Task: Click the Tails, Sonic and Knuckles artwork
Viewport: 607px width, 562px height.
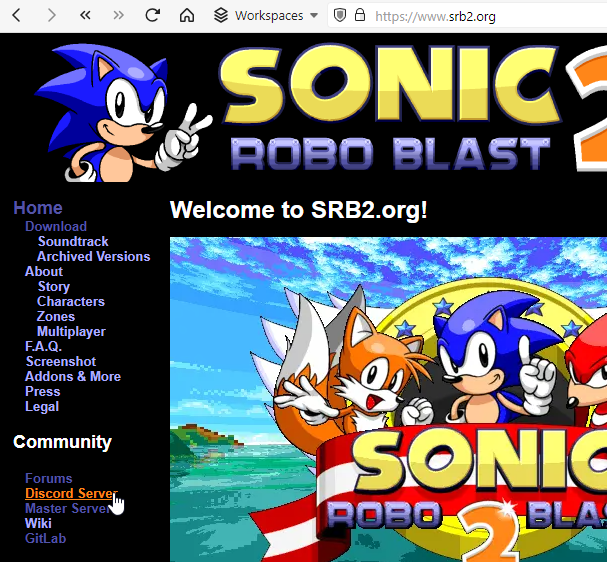Action: tap(388, 399)
